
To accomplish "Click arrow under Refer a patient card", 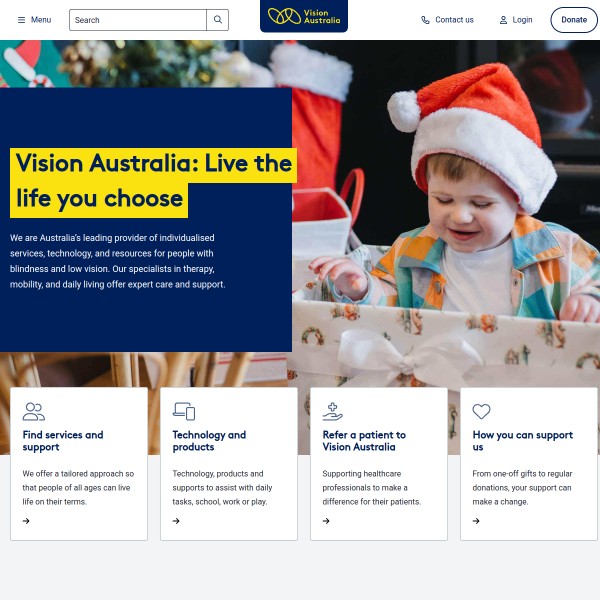I will (x=326, y=521).
